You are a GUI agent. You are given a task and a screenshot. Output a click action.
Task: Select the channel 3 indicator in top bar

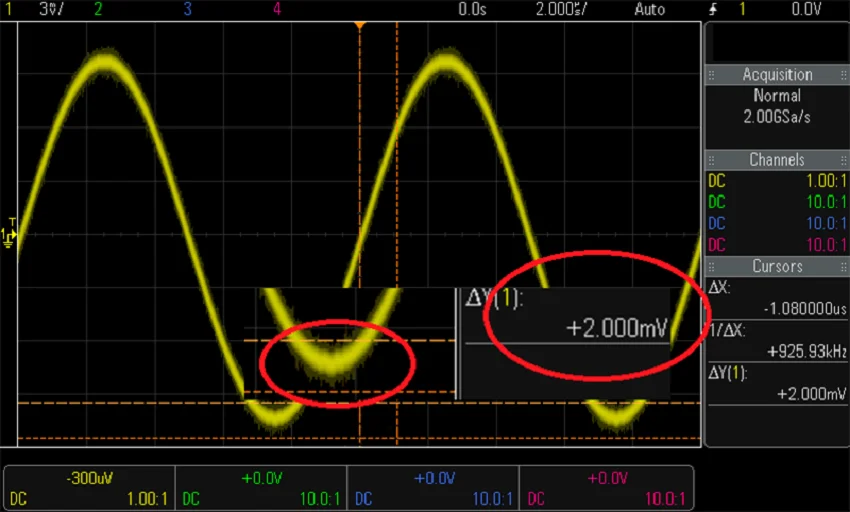(187, 9)
